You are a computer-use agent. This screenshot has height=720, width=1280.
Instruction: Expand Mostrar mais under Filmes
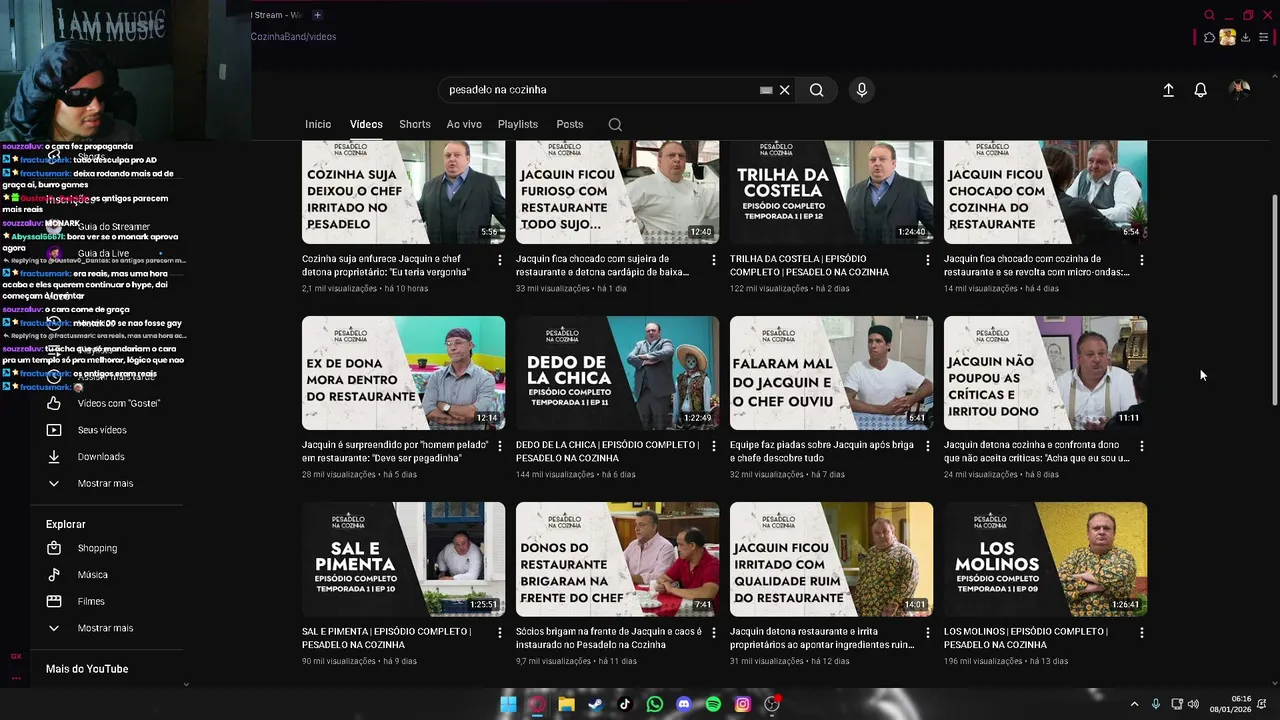coord(105,628)
